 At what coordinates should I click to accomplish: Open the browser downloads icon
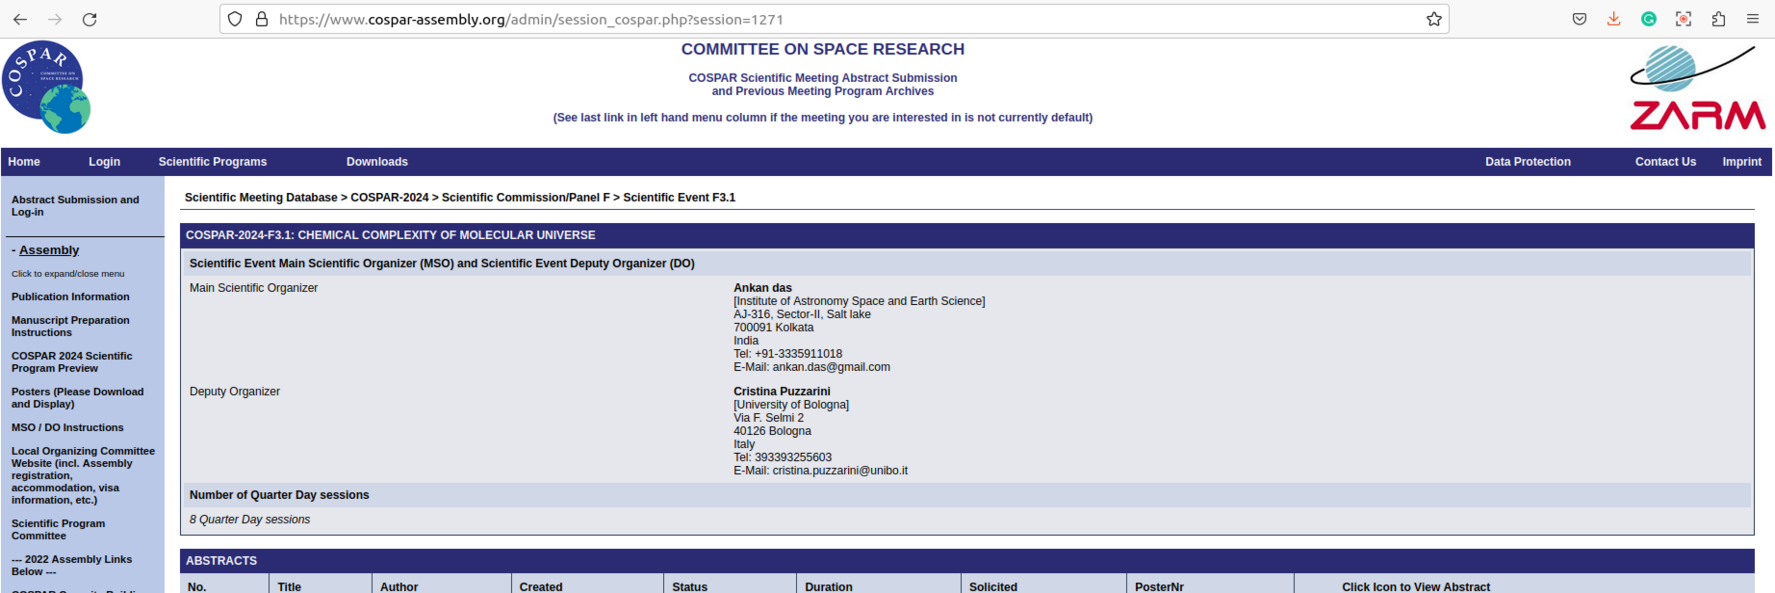click(x=1613, y=19)
